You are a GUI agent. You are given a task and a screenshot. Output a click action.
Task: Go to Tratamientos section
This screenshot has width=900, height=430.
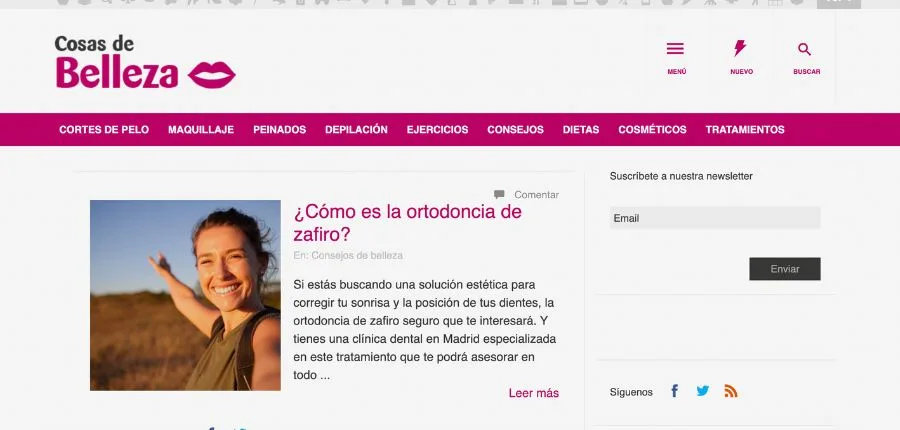(745, 130)
